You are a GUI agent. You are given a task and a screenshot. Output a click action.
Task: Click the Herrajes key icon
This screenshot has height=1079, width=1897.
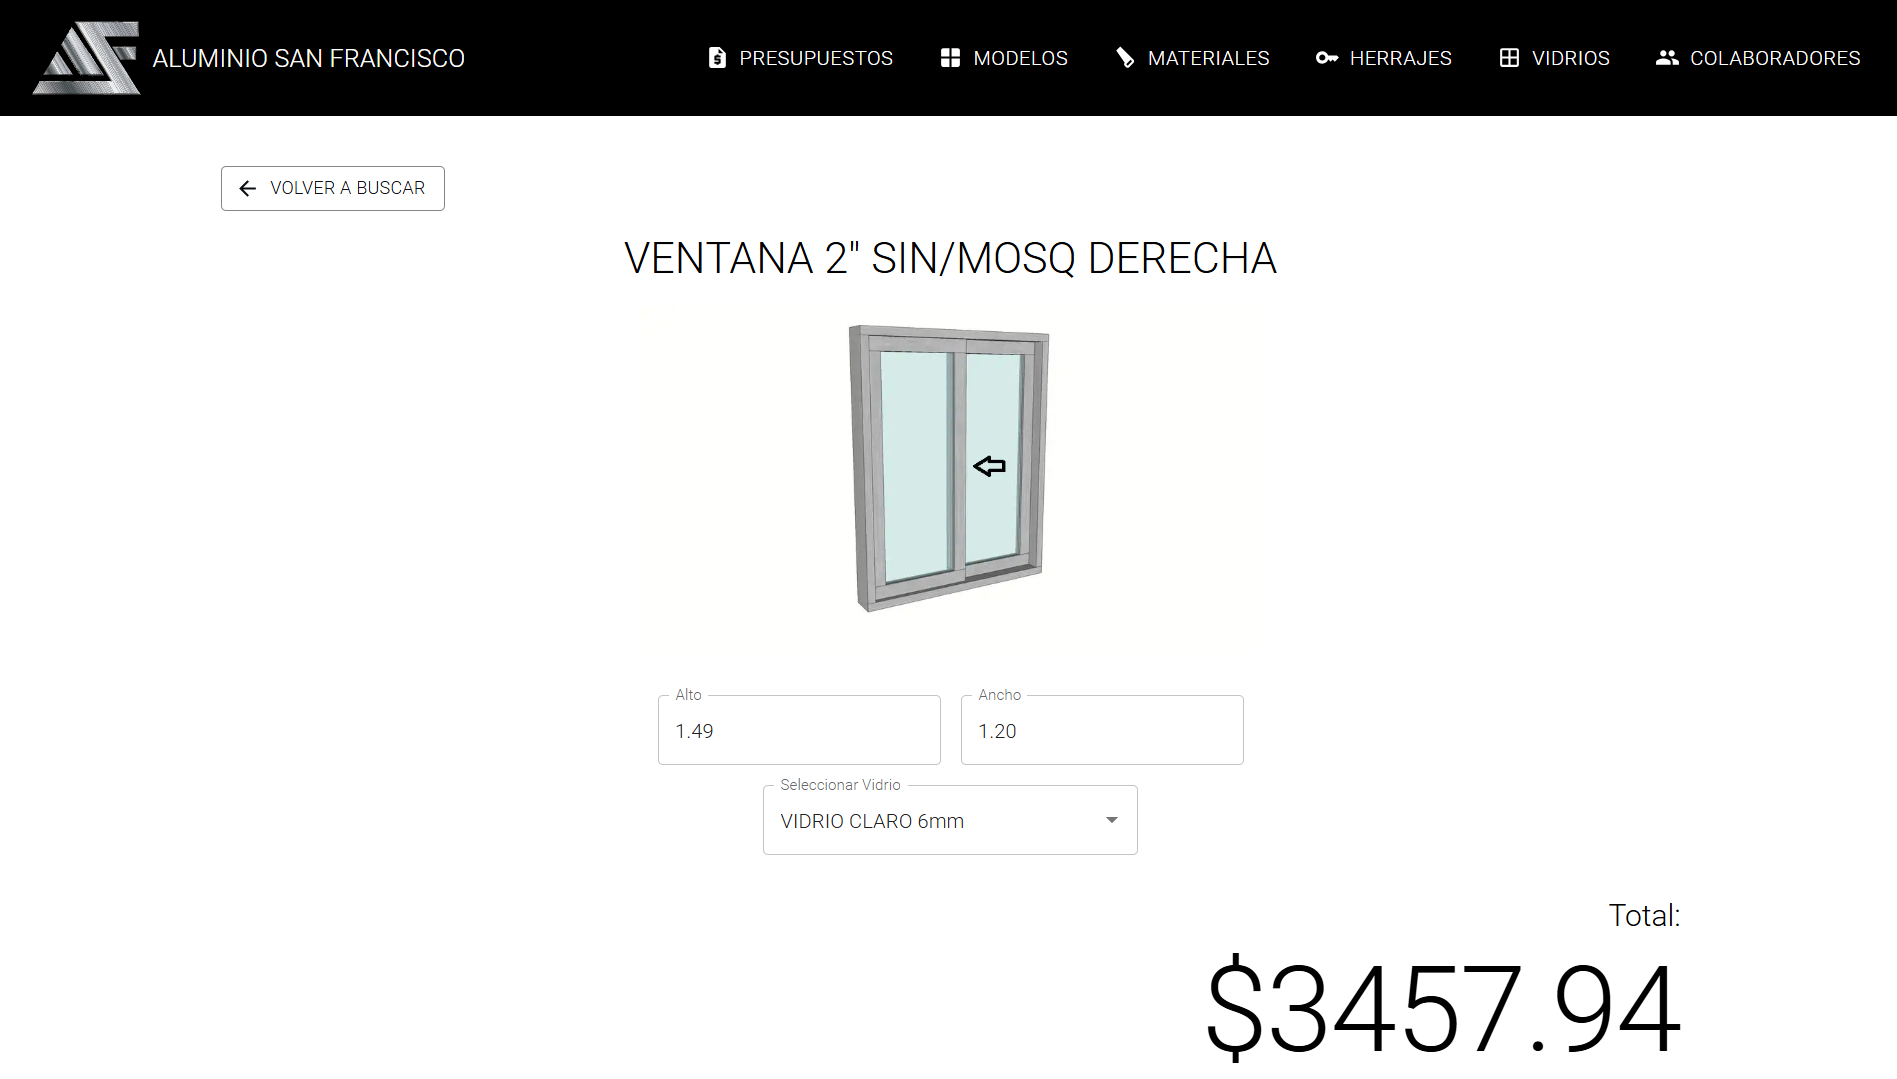1327,58
